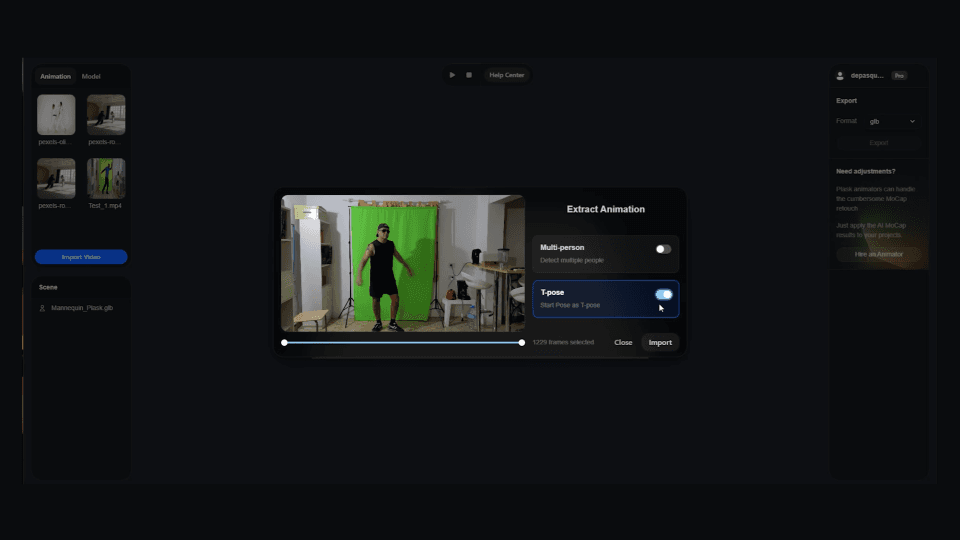Open the Help Center
This screenshot has height=540, width=960.
[x=506, y=75]
